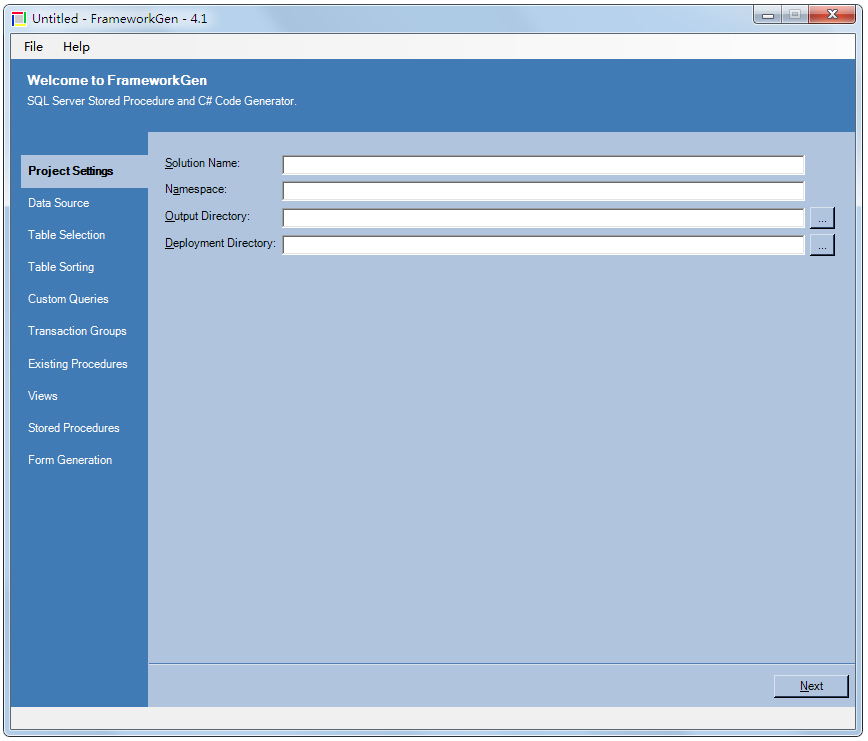Open Existing Procedures page
This screenshot has width=868, height=741.
78,364
